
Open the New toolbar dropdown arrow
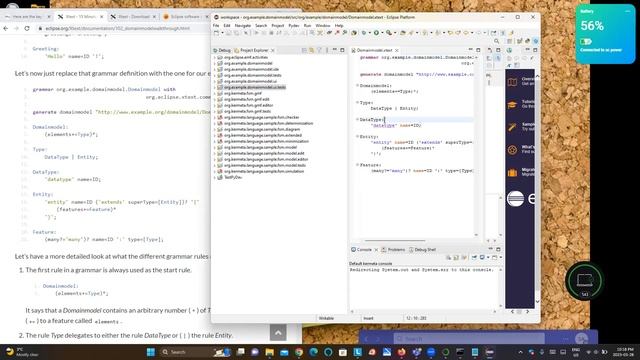click(x=222, y=33)
